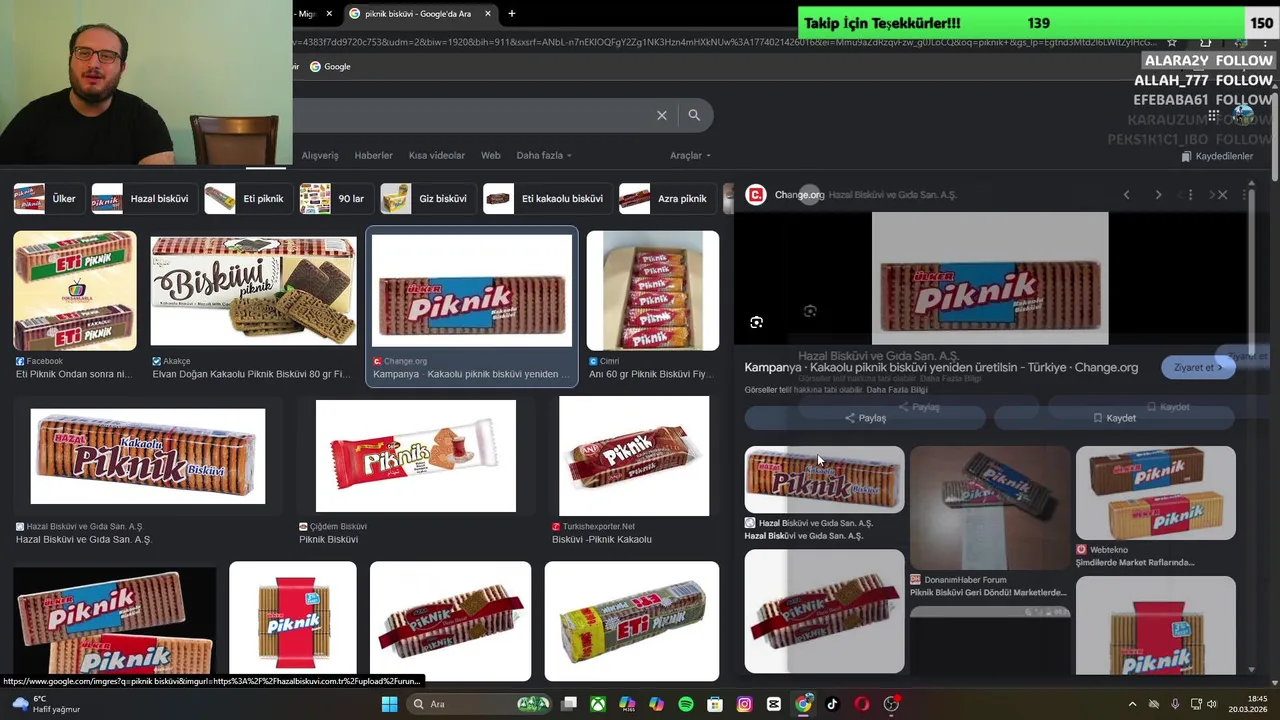Open OBS Studio from taskbar
The image size is (1280, 720).
[891, 704]
